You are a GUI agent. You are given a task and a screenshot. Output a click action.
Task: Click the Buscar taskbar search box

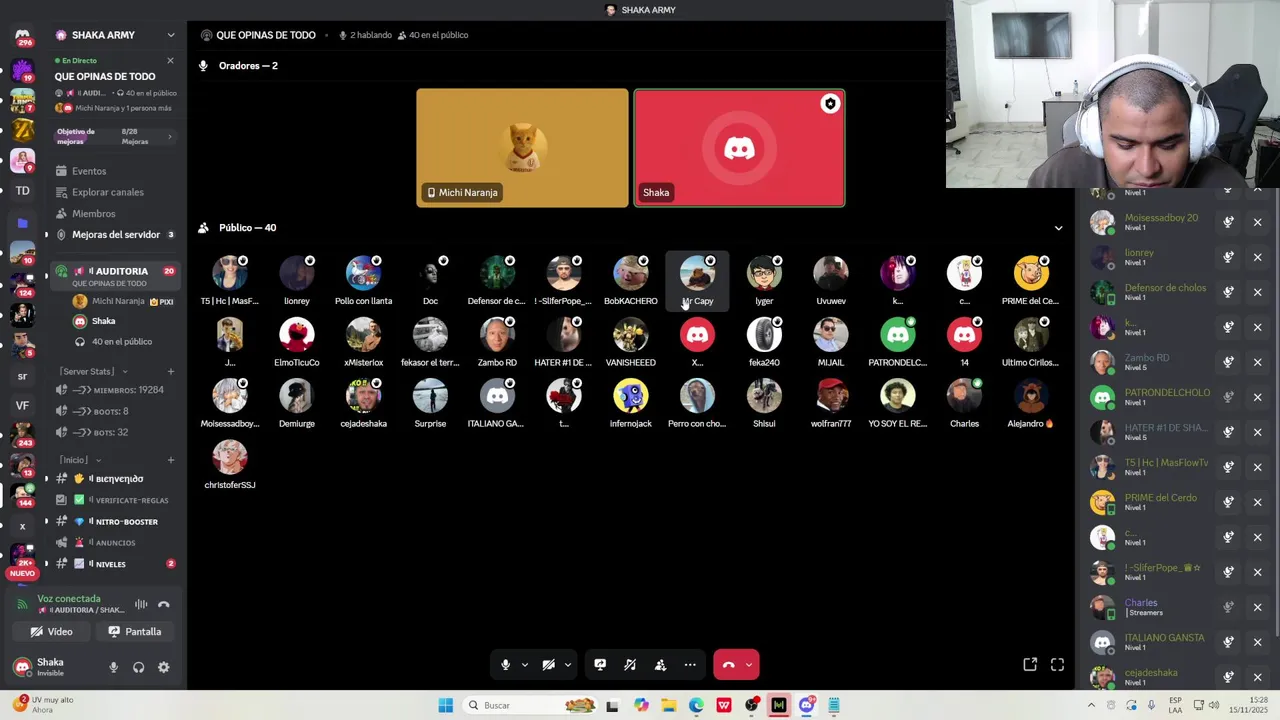530,706
